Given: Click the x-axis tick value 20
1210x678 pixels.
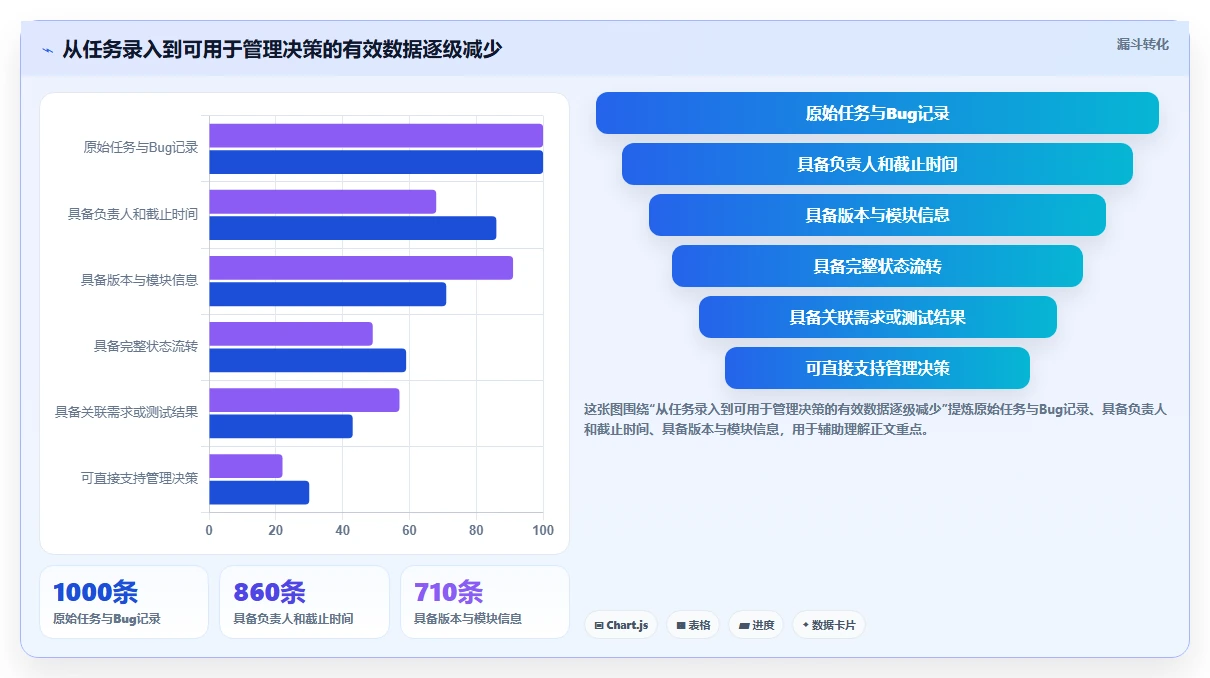Looking at the screenshot, I should [276, 530].
